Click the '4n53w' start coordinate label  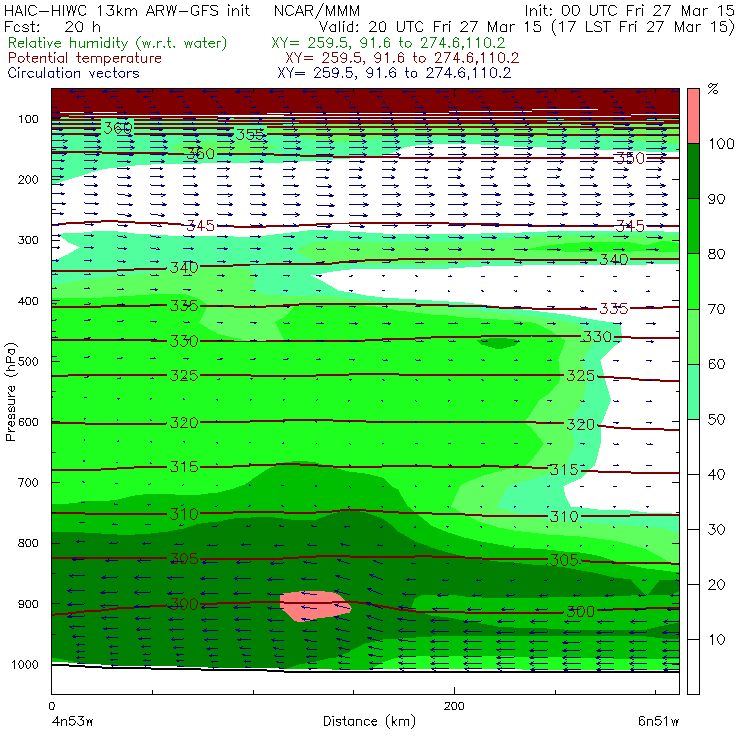[72, 722]
